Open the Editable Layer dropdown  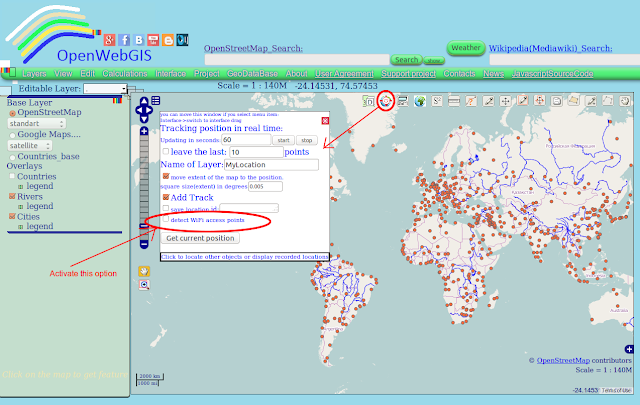click(x=105, y=89)
